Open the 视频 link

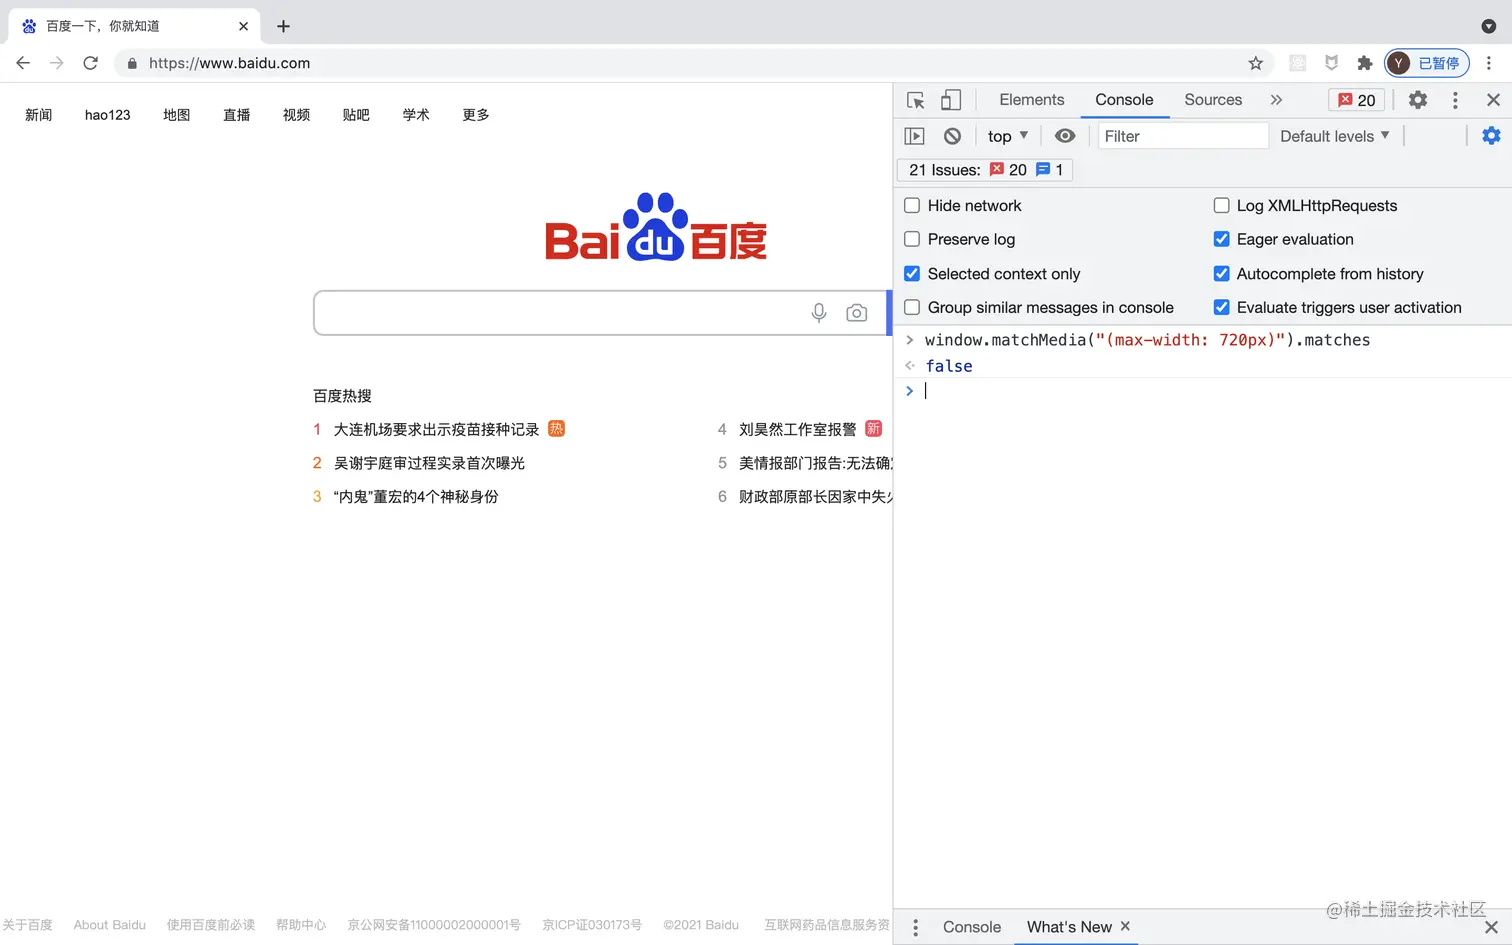pyautogui.click(x=296, y=115)
